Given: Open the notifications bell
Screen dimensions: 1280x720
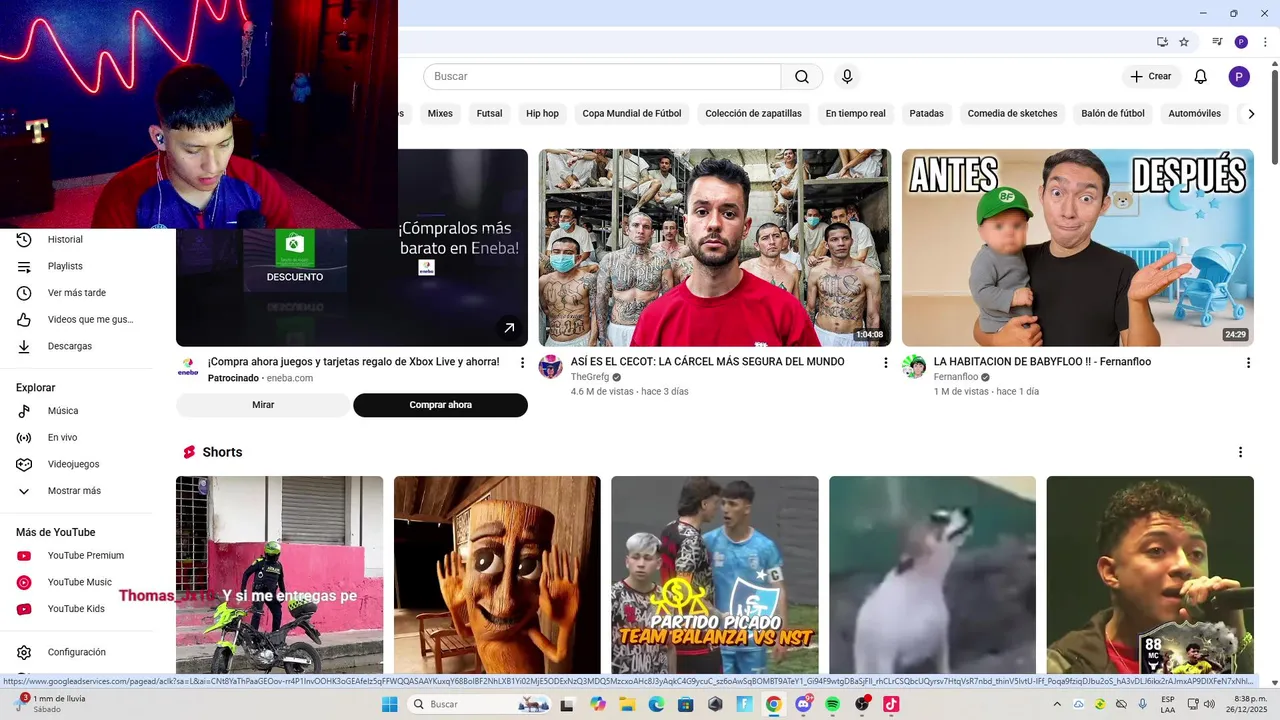Looking at the screenshot, I should click(x=1201, y=77).
